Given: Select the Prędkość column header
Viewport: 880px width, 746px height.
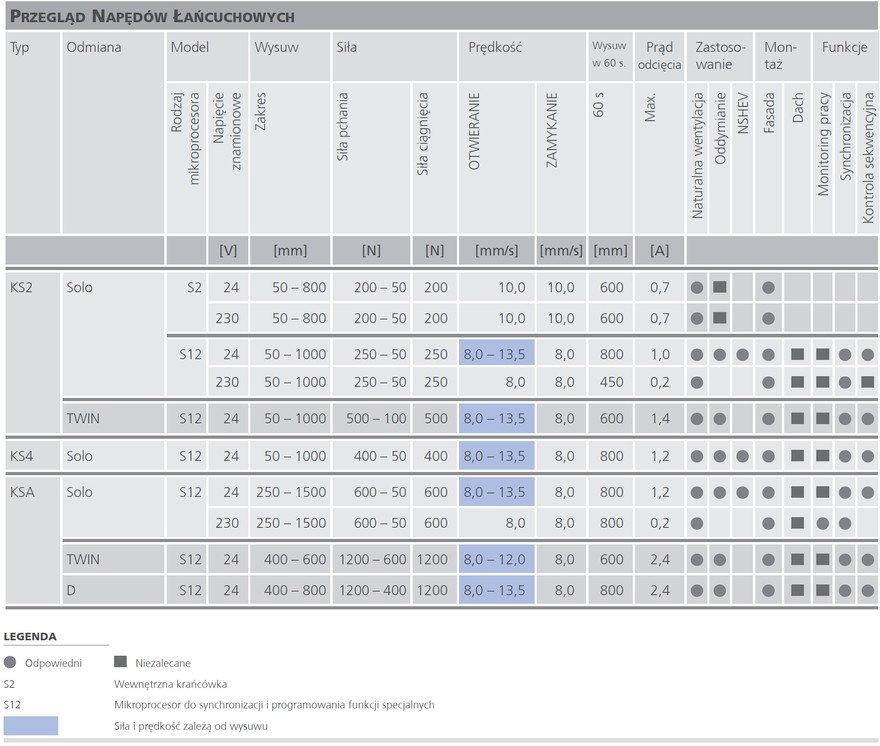Looking at the screenshot, I should 494,47.
